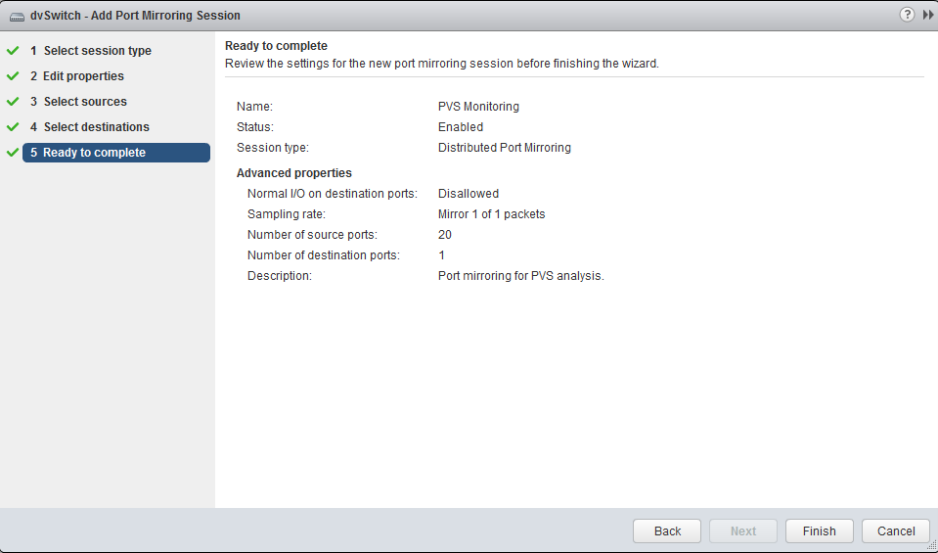Click the Finish button
Screen dimensions: 938x553
pos(819,531)
